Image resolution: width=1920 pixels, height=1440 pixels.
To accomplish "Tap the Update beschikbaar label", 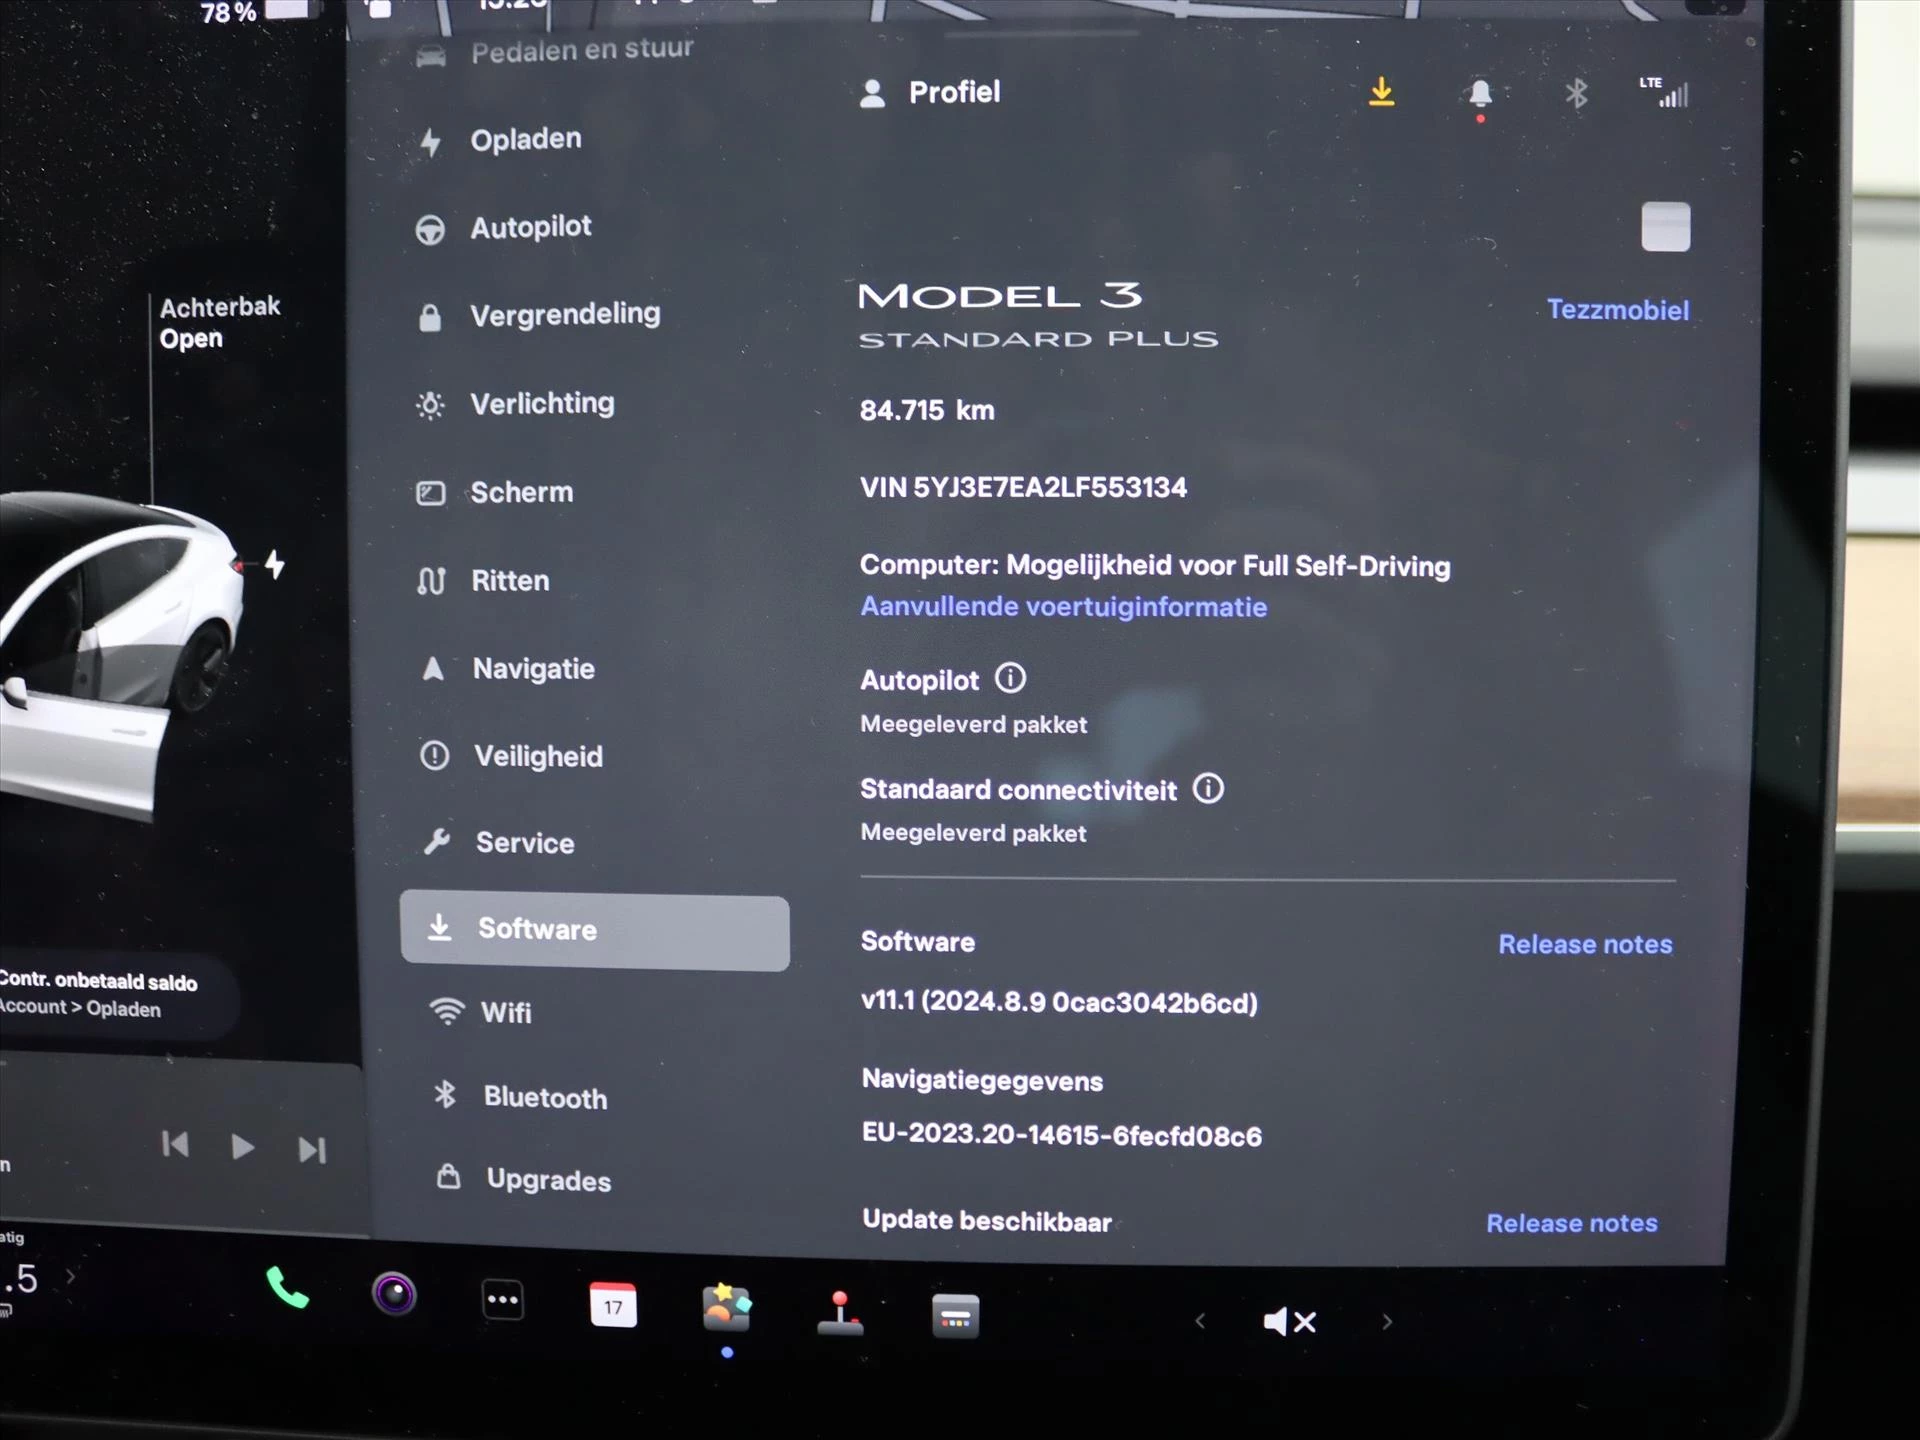I will [987, 1221].
